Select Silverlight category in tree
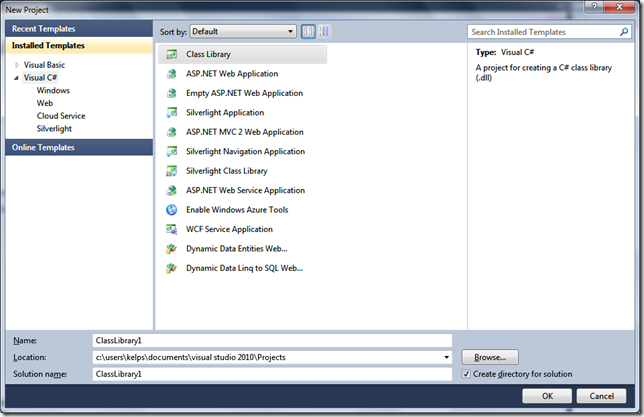The width and height of the screenshot is (644, 417). [x=54, y=129]
